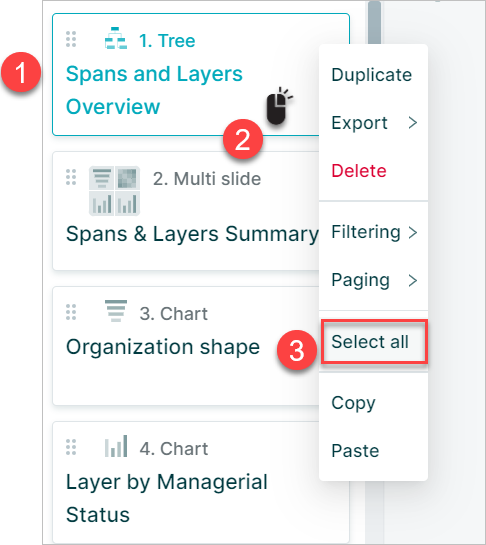Viewport: 486px width, 545px height.
Task: Click the drag handle of slide 3 Chart
Action: [71, 312]
